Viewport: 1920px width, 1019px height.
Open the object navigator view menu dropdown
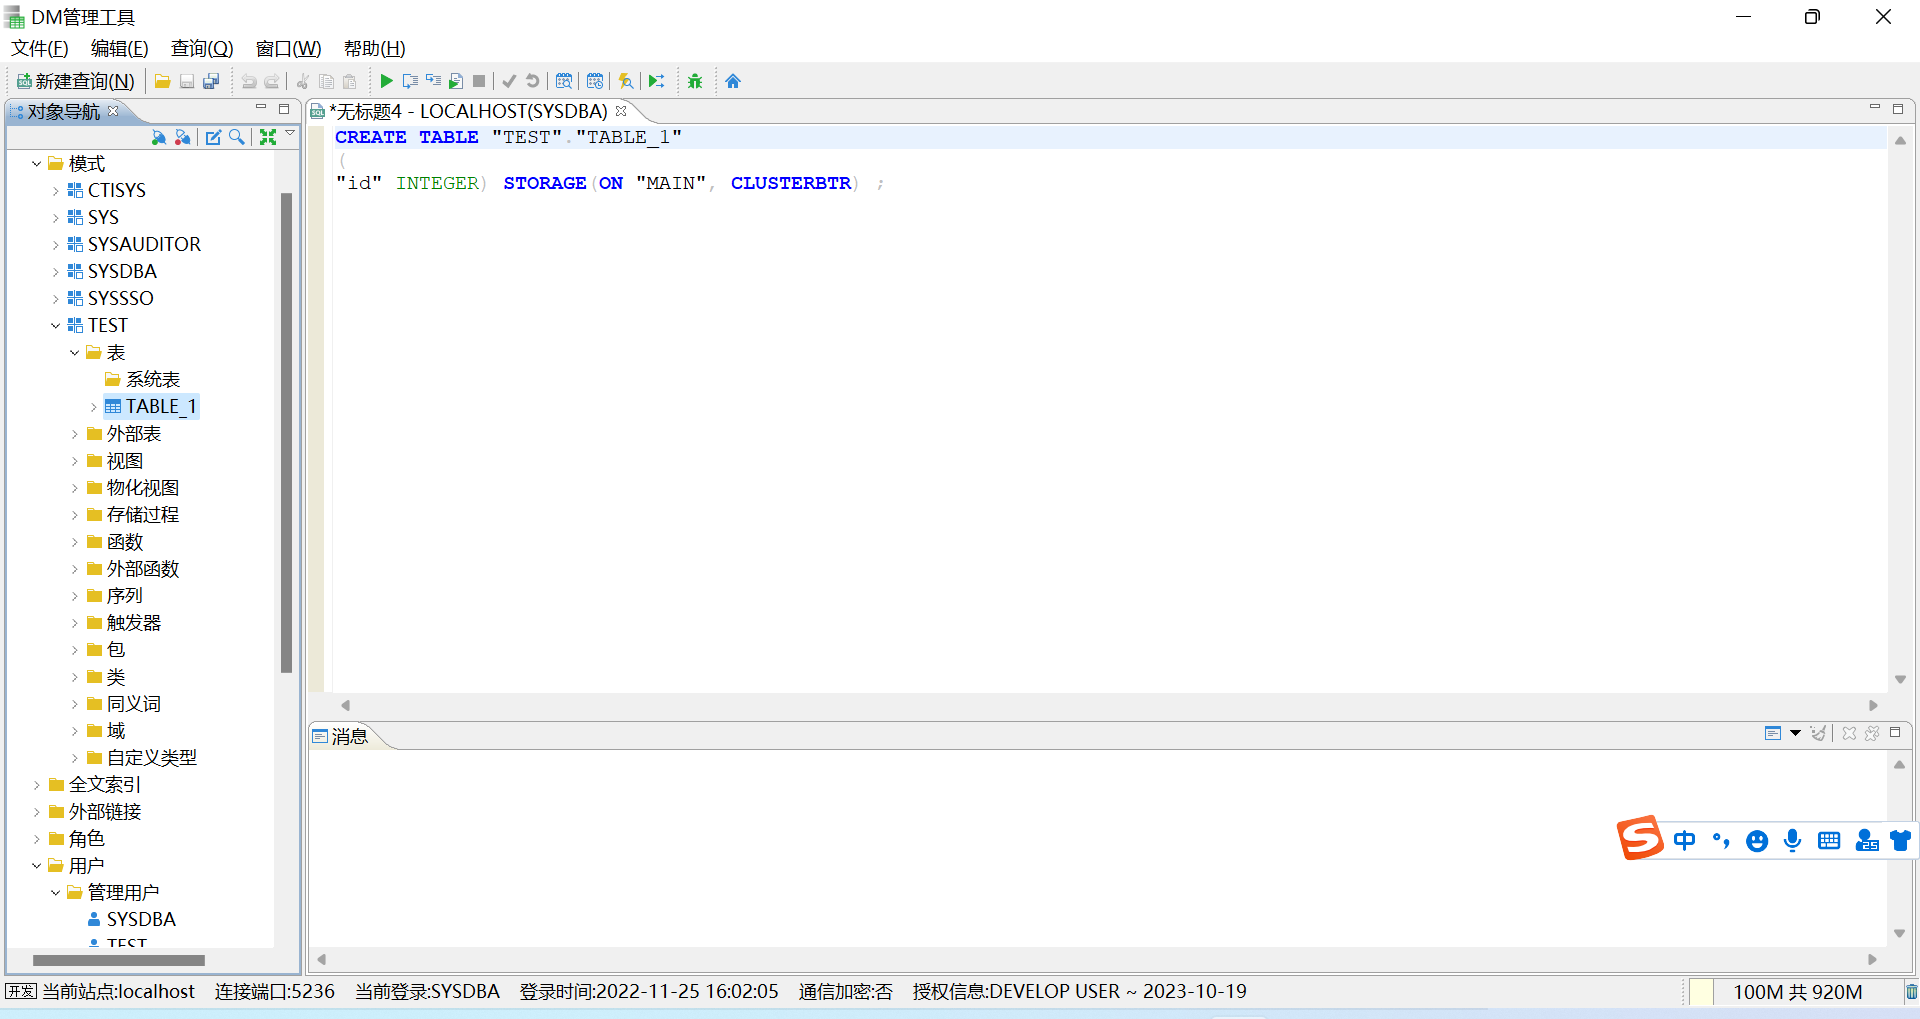[290, 133]
